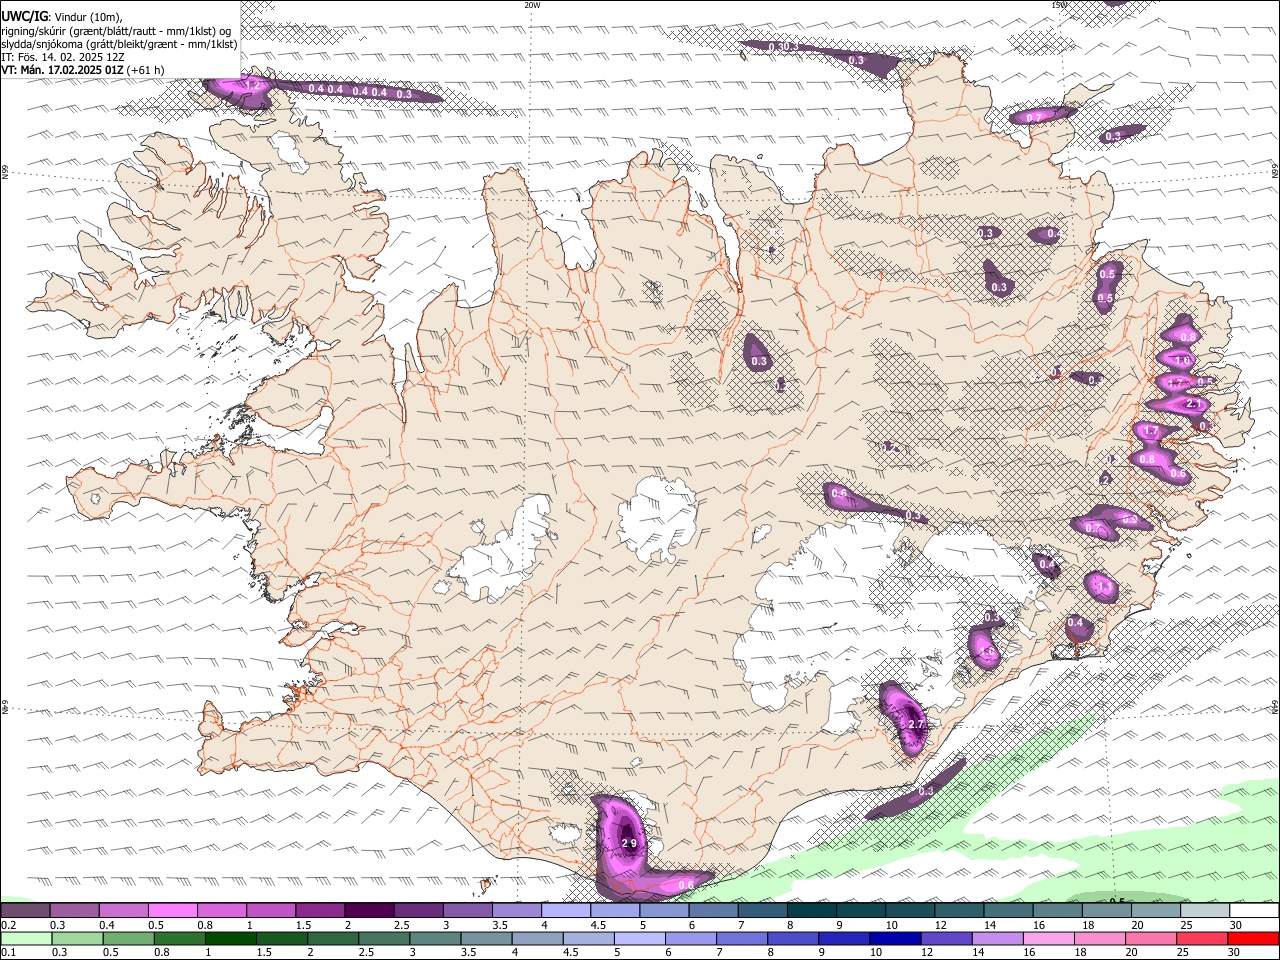Click the '20W' longitude label at the top
The image size is (1280, 960).
click(x=533, y=5)
